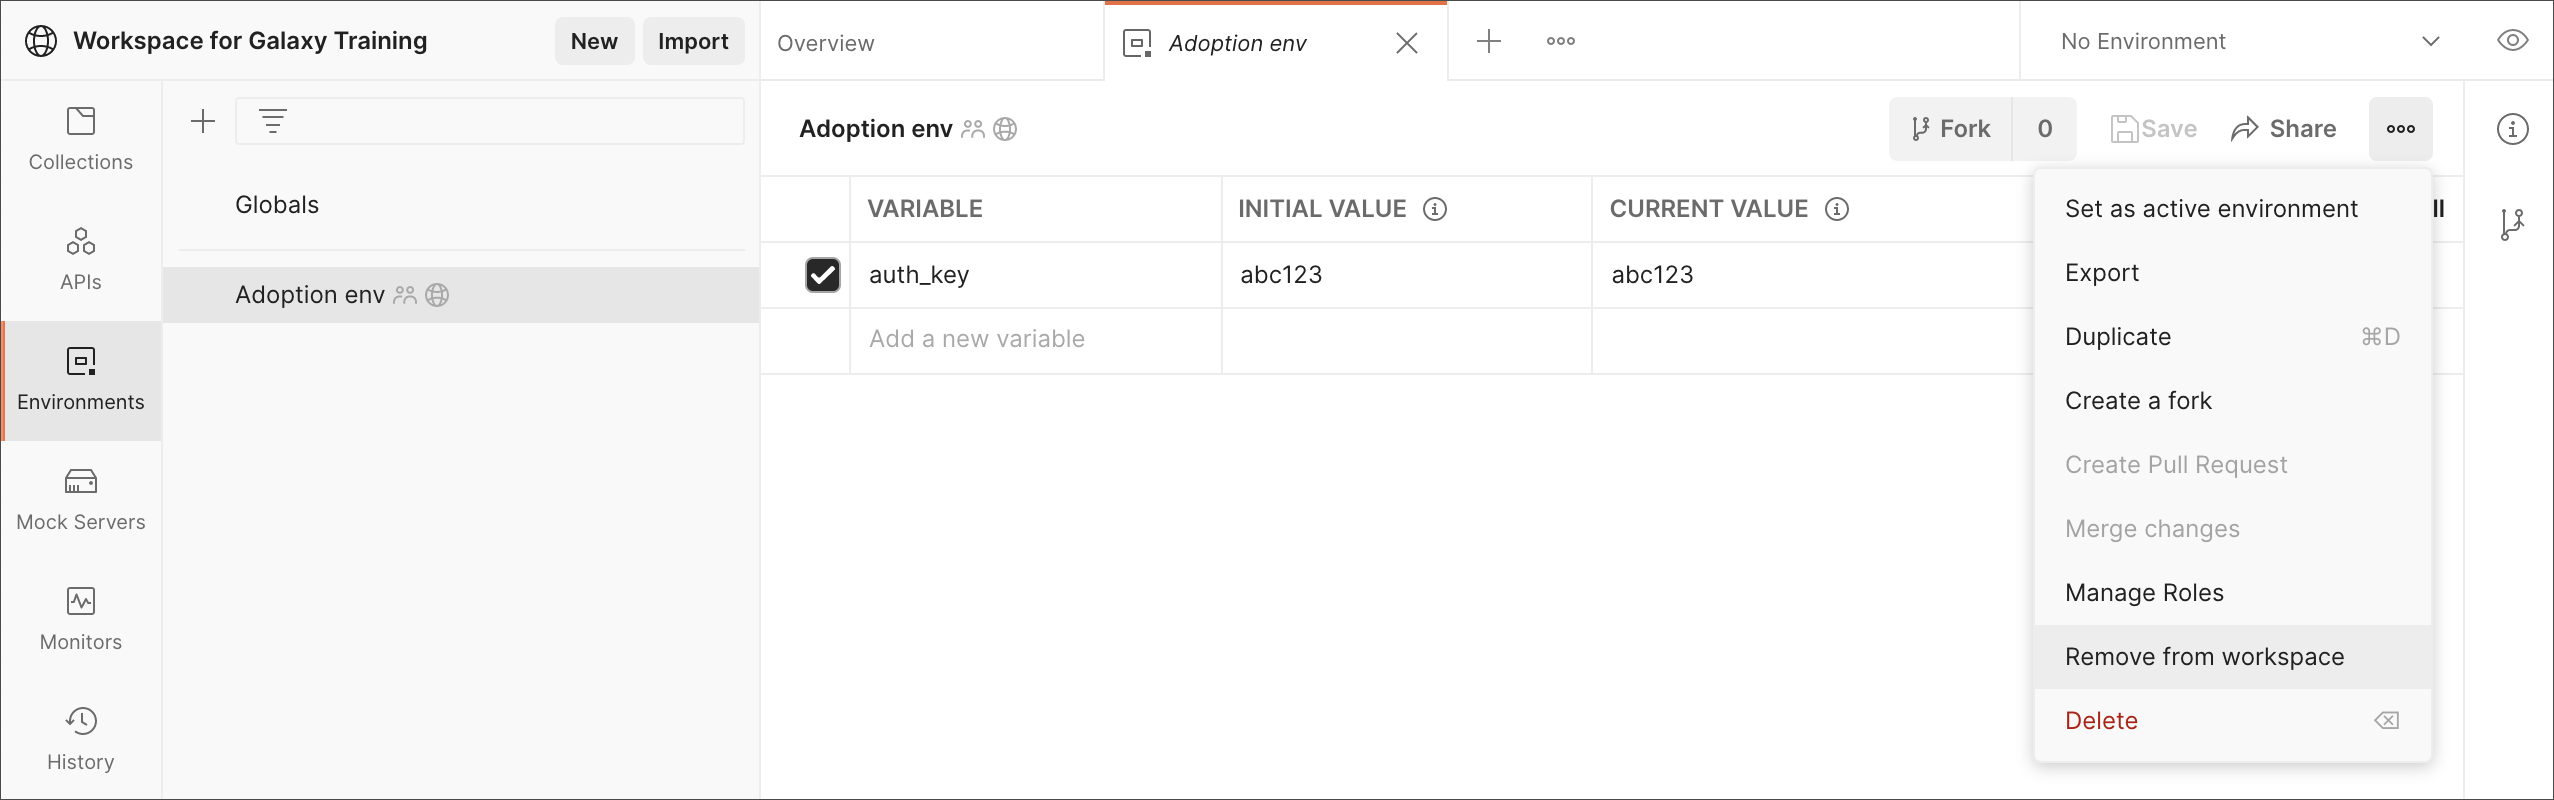2554x800 pixels.
Task: Click Initial Value info icon
Action: coord(1435,209)
